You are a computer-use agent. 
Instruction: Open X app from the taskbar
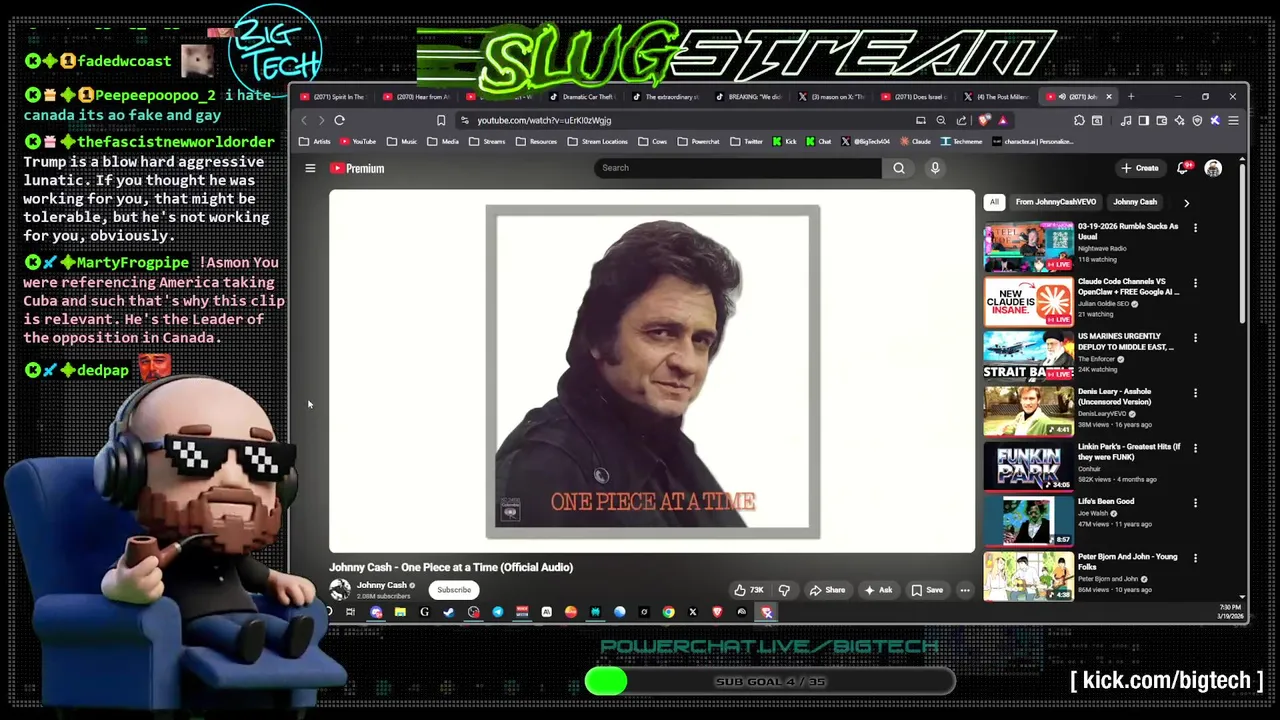pos(692,612)
